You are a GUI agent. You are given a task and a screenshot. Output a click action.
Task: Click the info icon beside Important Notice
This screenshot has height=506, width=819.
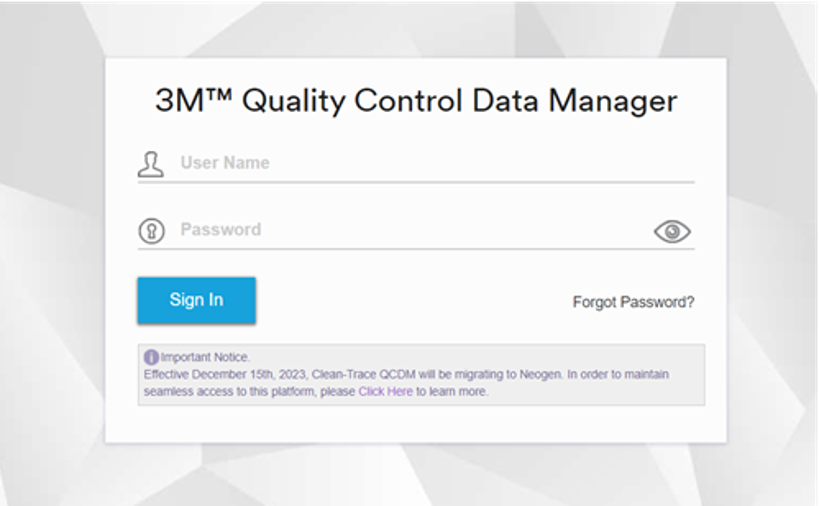click(x=151, y=357)
